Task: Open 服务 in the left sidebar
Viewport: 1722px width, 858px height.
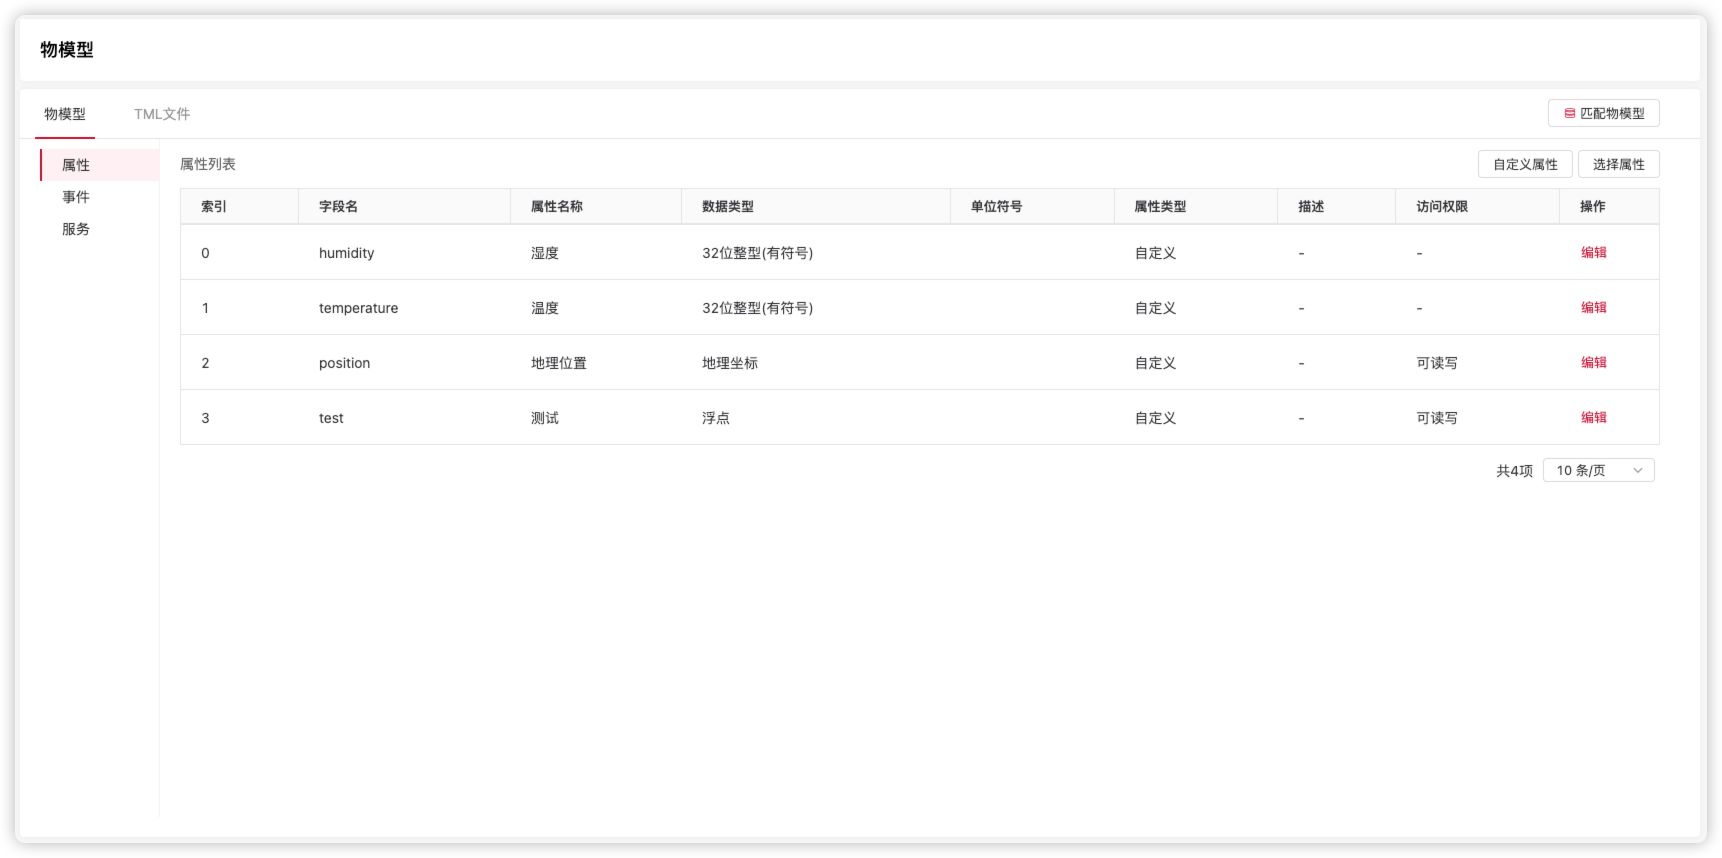Action: [76, 229]
